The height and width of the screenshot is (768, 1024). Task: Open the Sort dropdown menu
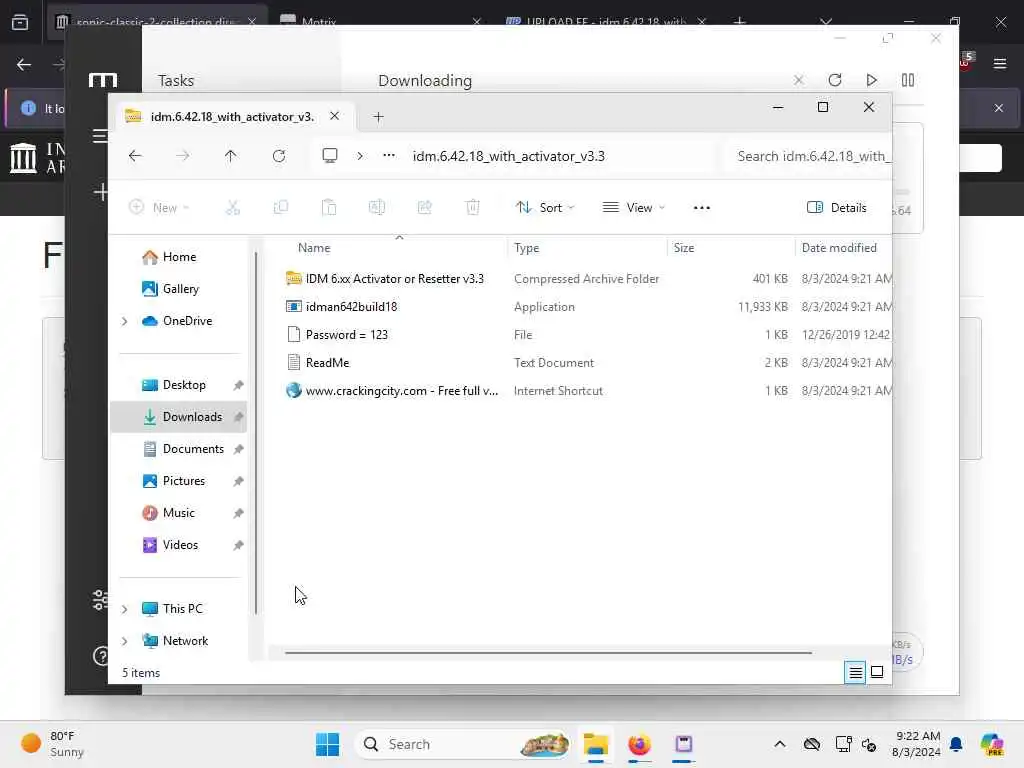(545, 208)
